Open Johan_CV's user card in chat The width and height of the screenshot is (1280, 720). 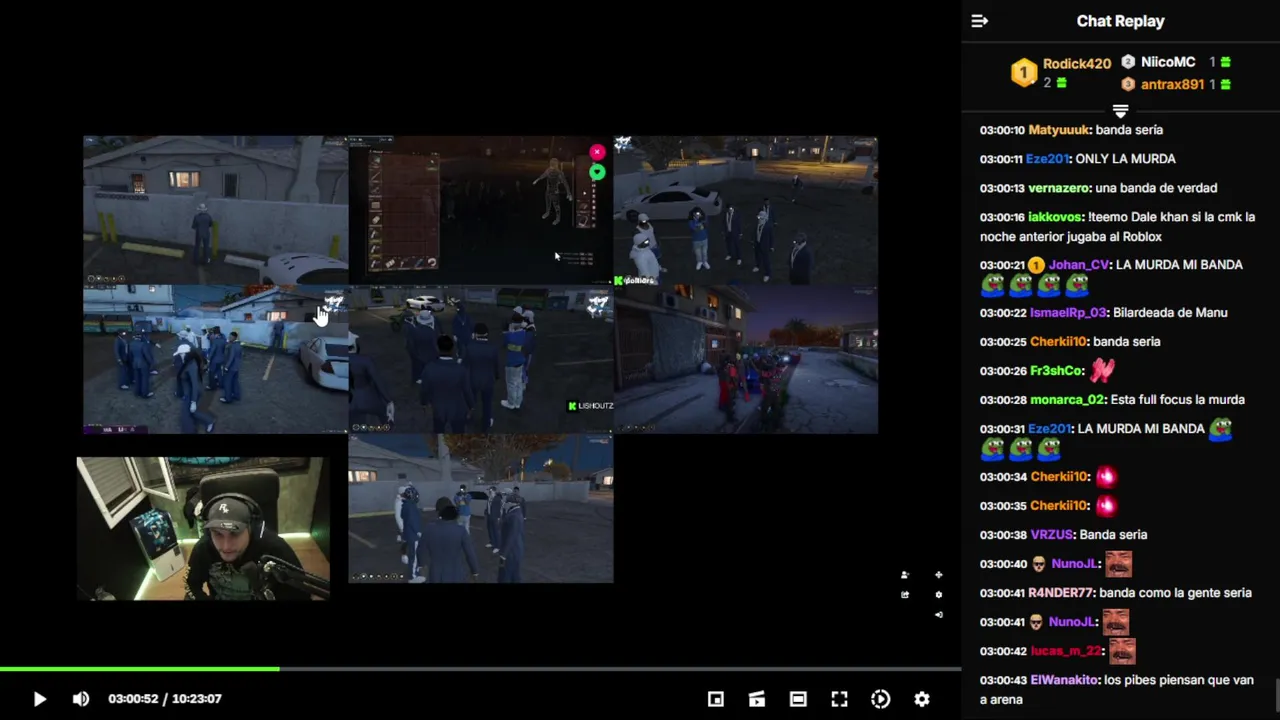tap(1079, 265)
